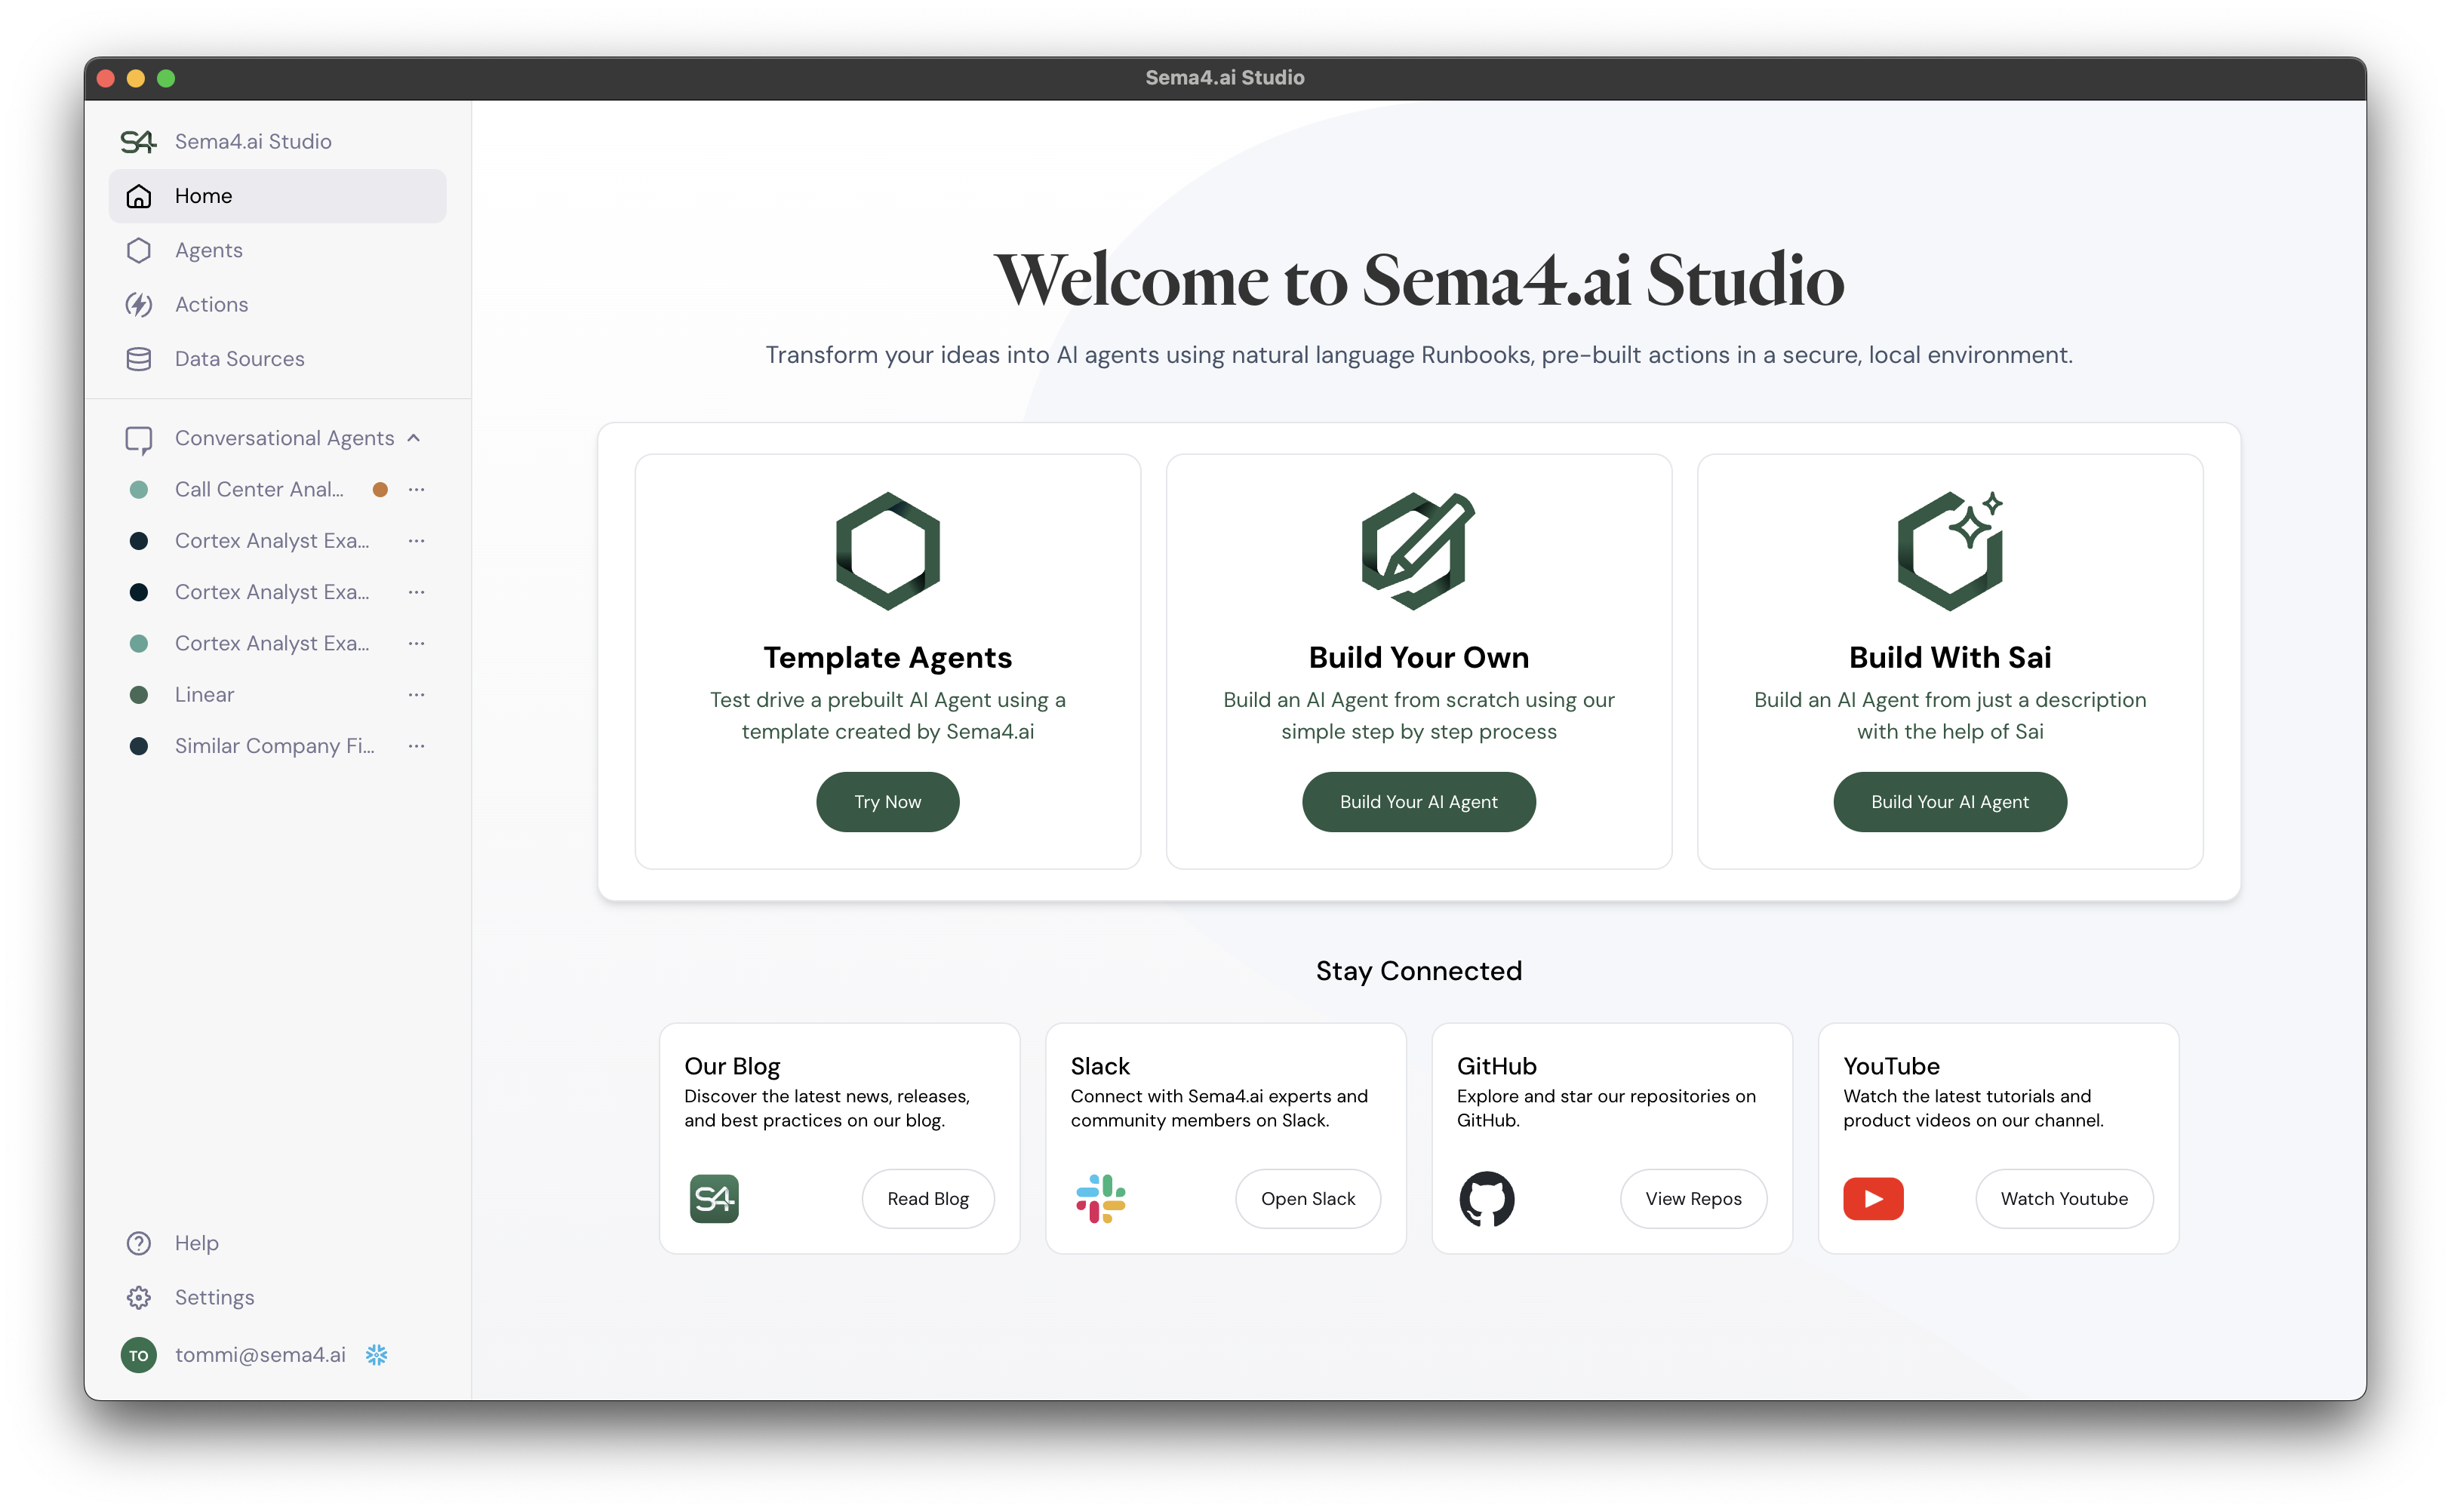Open more options for Call Center Anal...
The height and width of the screenshot is (1512, 2451).
[417, 490]
